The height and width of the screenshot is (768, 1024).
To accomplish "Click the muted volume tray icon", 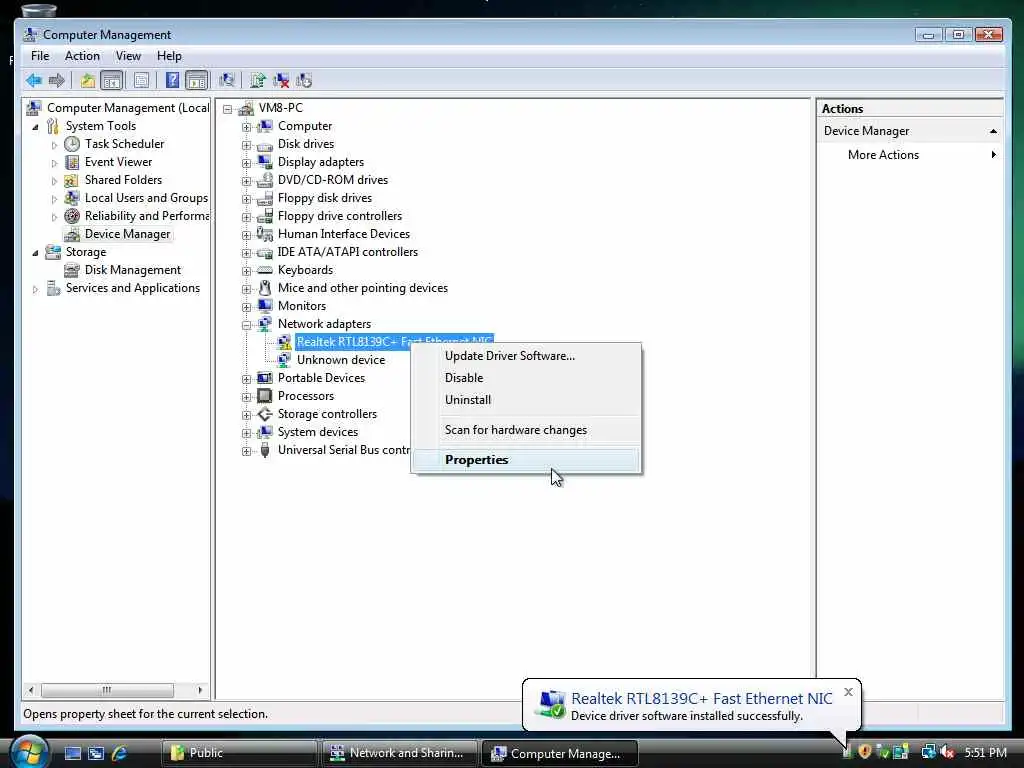I will 948,752.
